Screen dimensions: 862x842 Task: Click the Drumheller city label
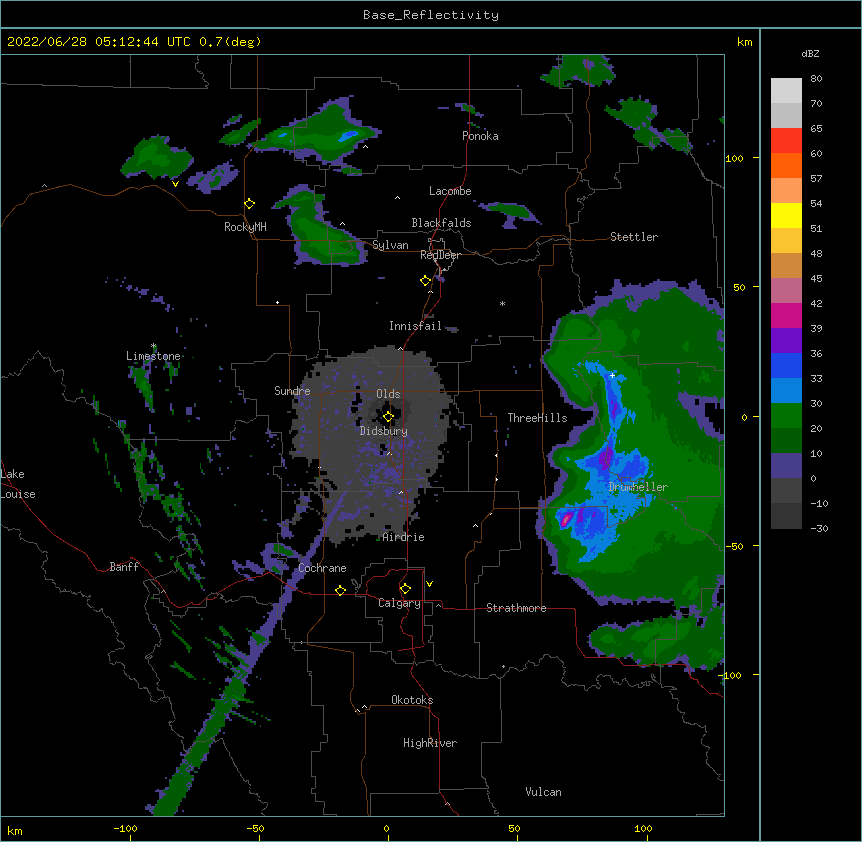click(638, 487)
